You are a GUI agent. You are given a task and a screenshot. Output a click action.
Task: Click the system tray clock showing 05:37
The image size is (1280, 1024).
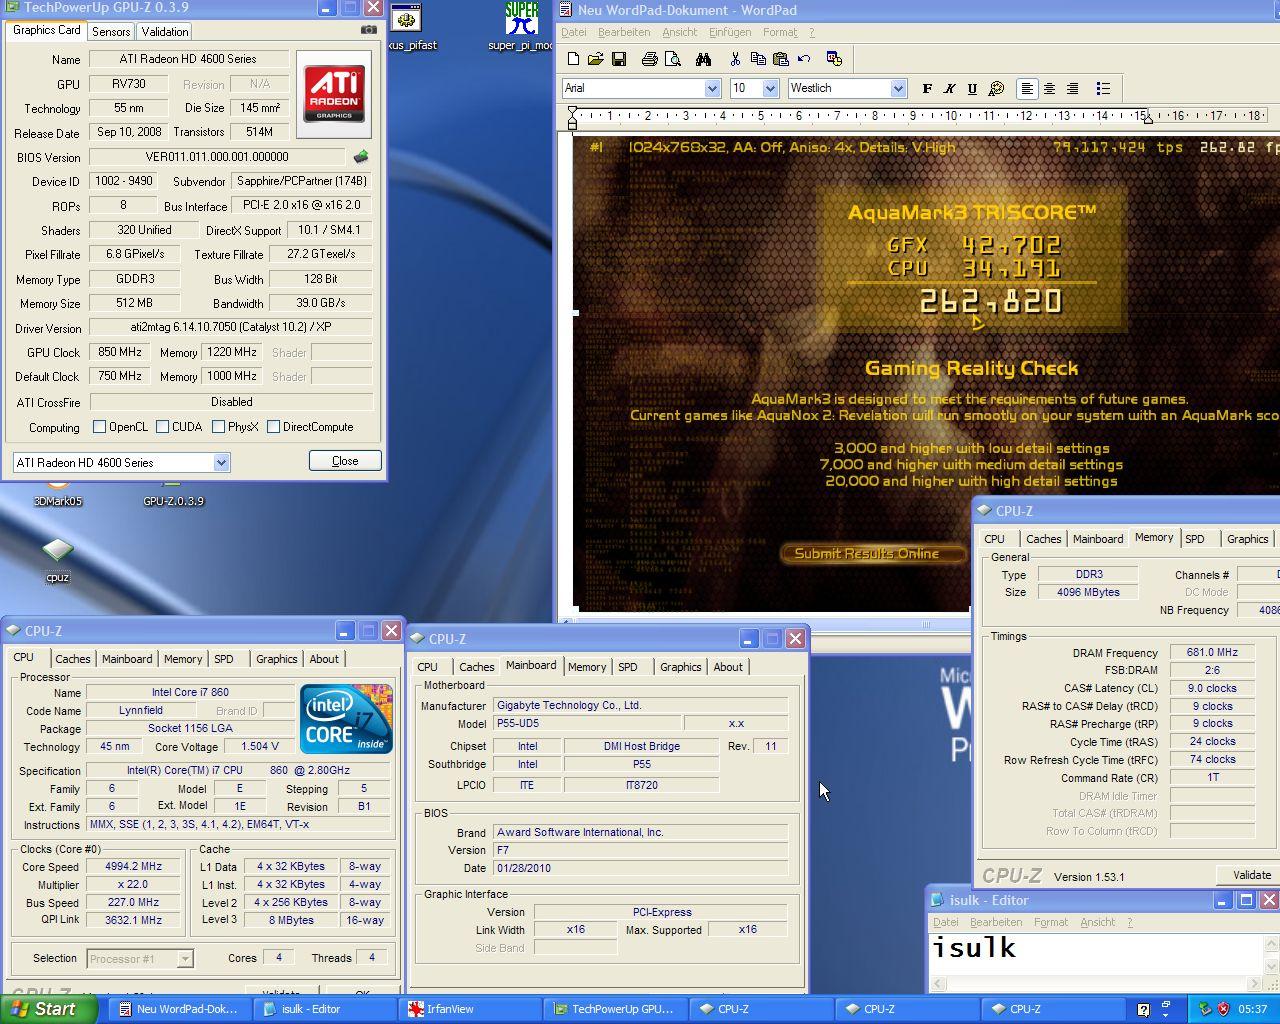pos(1252,1009)
